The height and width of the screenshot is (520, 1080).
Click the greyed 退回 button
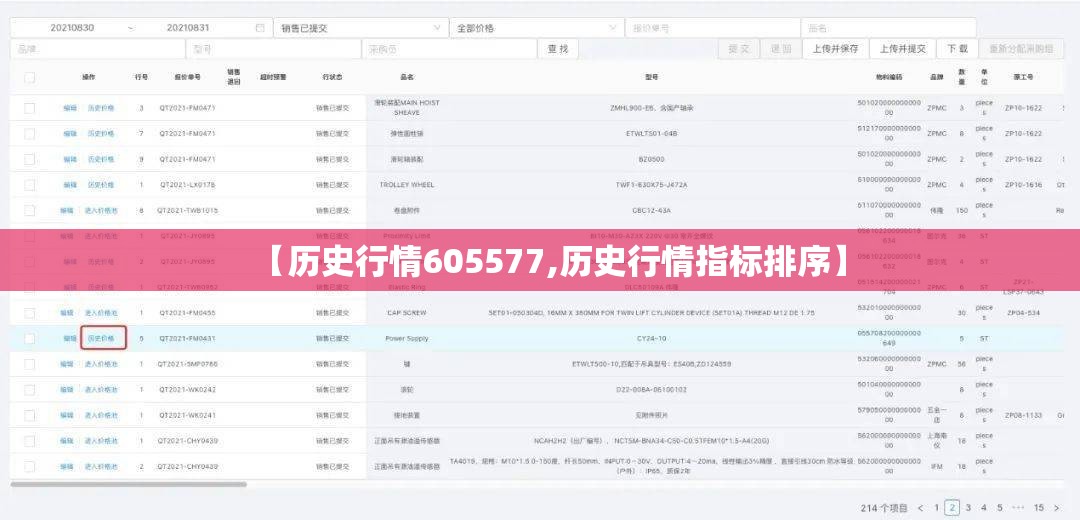[780, 49]
